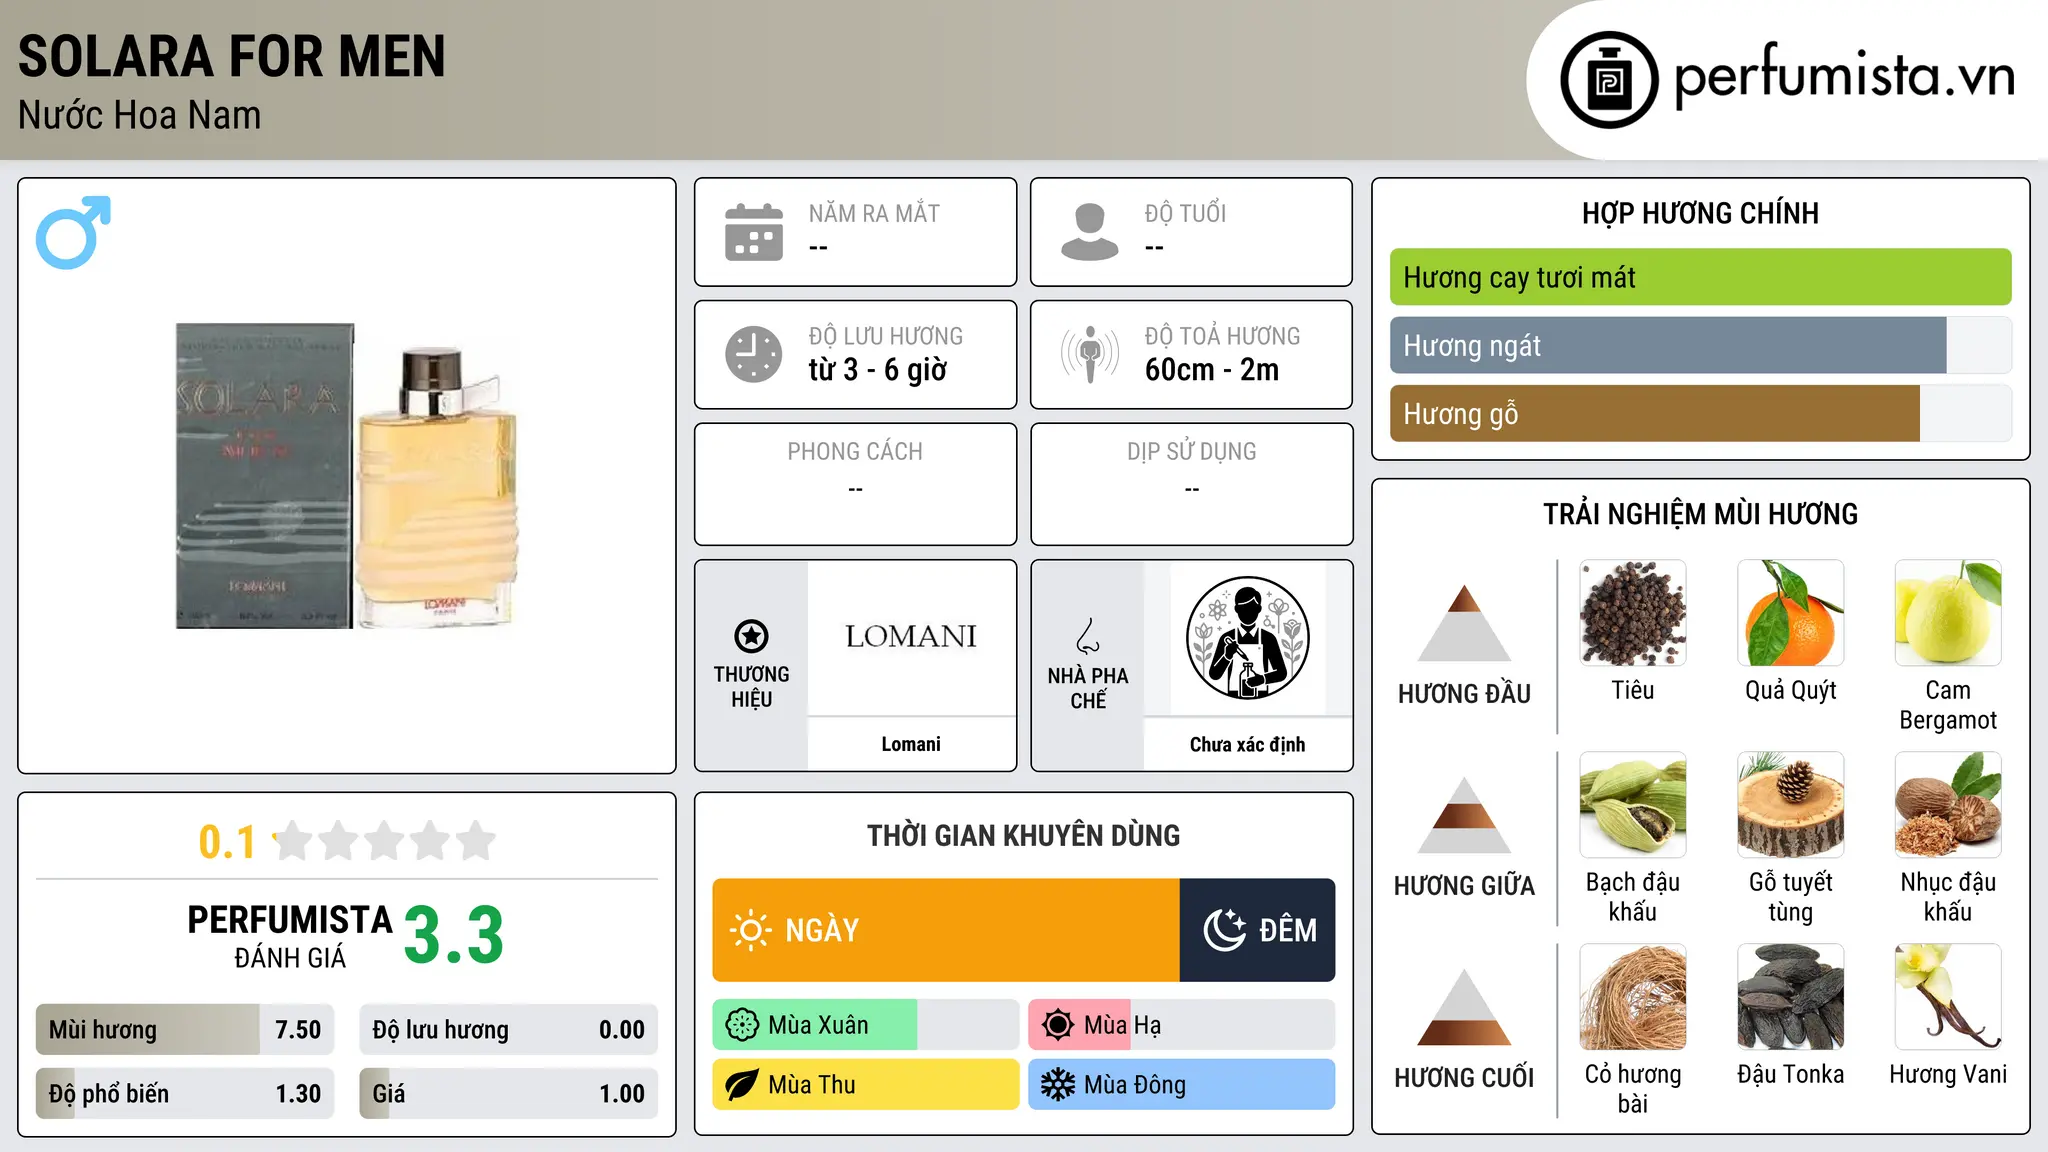Click the Trải nghiệm mùi hương heading

point(1700,514)
